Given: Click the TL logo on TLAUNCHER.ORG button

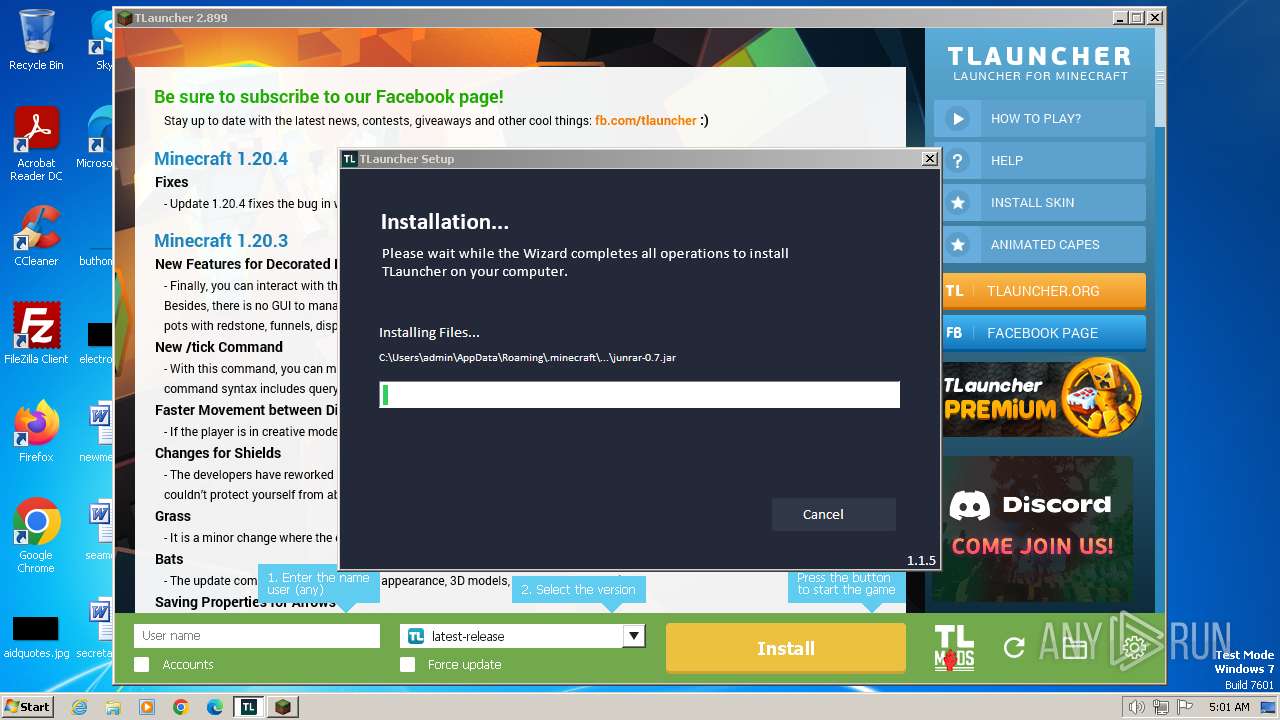Looking at the screenshot, I should pyautogui.click(x=954, y=291).
